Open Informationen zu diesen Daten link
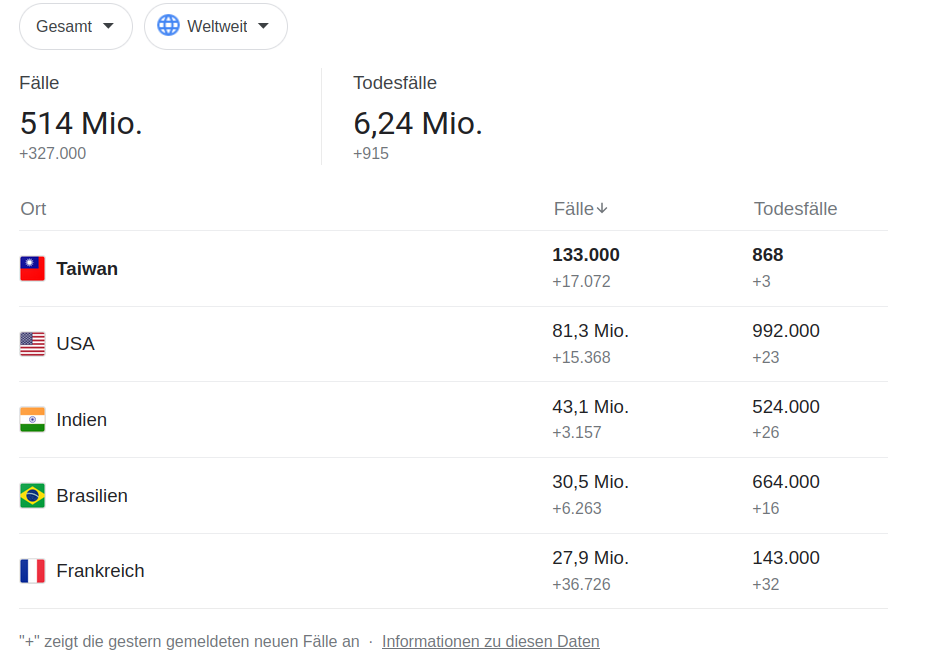Screen dimensions: 932x659 (490, 642)
